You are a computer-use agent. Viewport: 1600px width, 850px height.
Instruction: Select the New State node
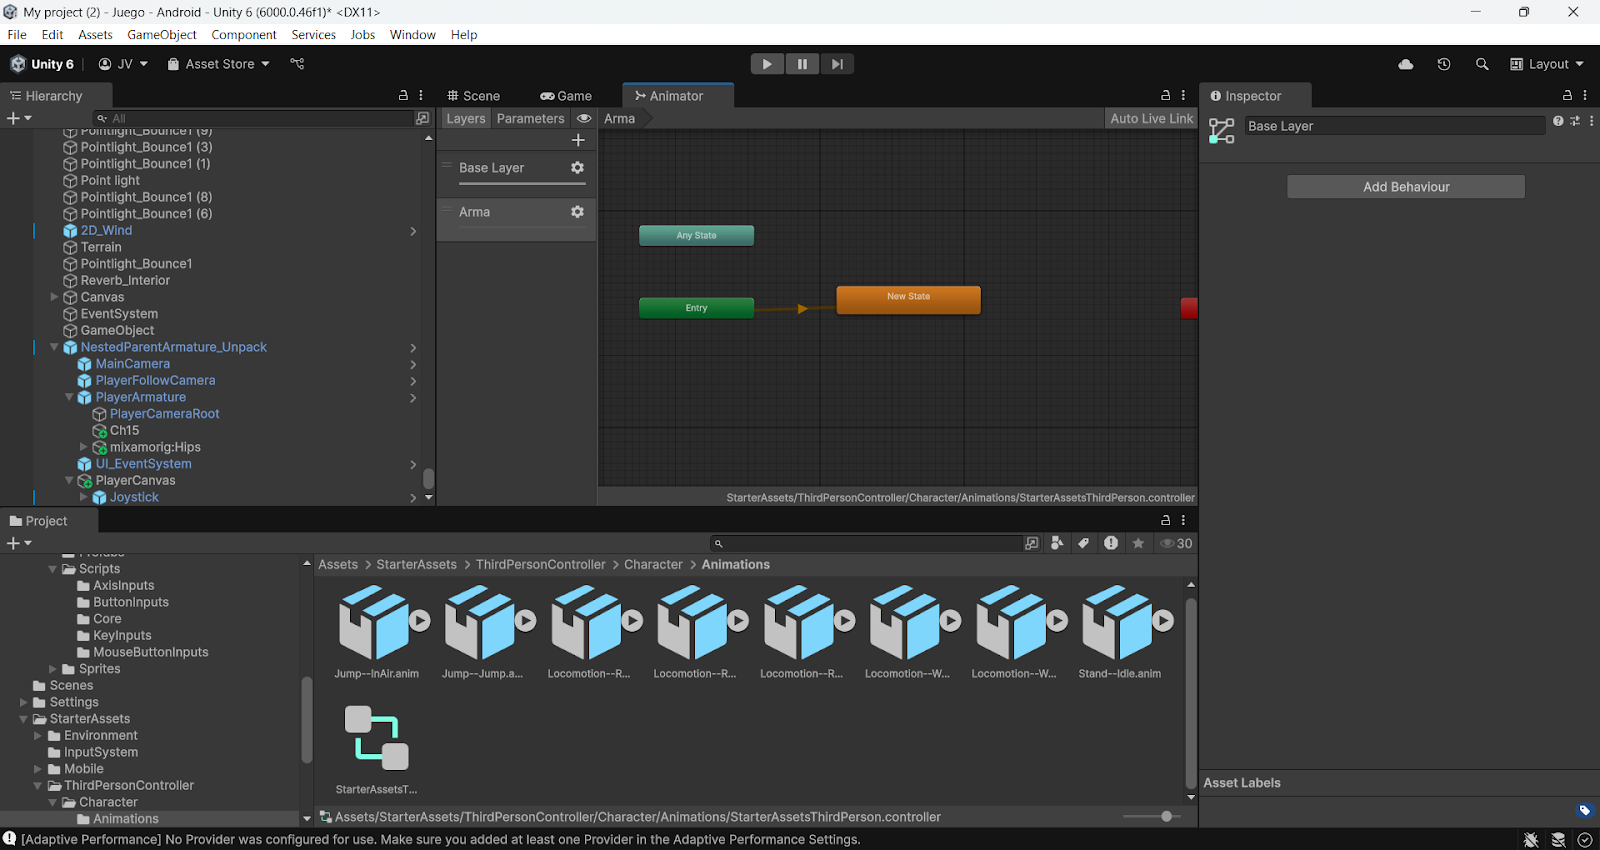coord(908,300)
